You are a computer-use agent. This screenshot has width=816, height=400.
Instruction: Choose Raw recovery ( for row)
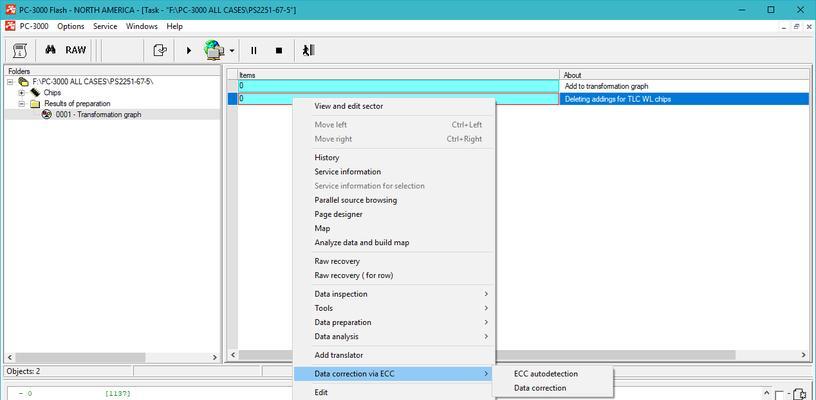[394, 276]
